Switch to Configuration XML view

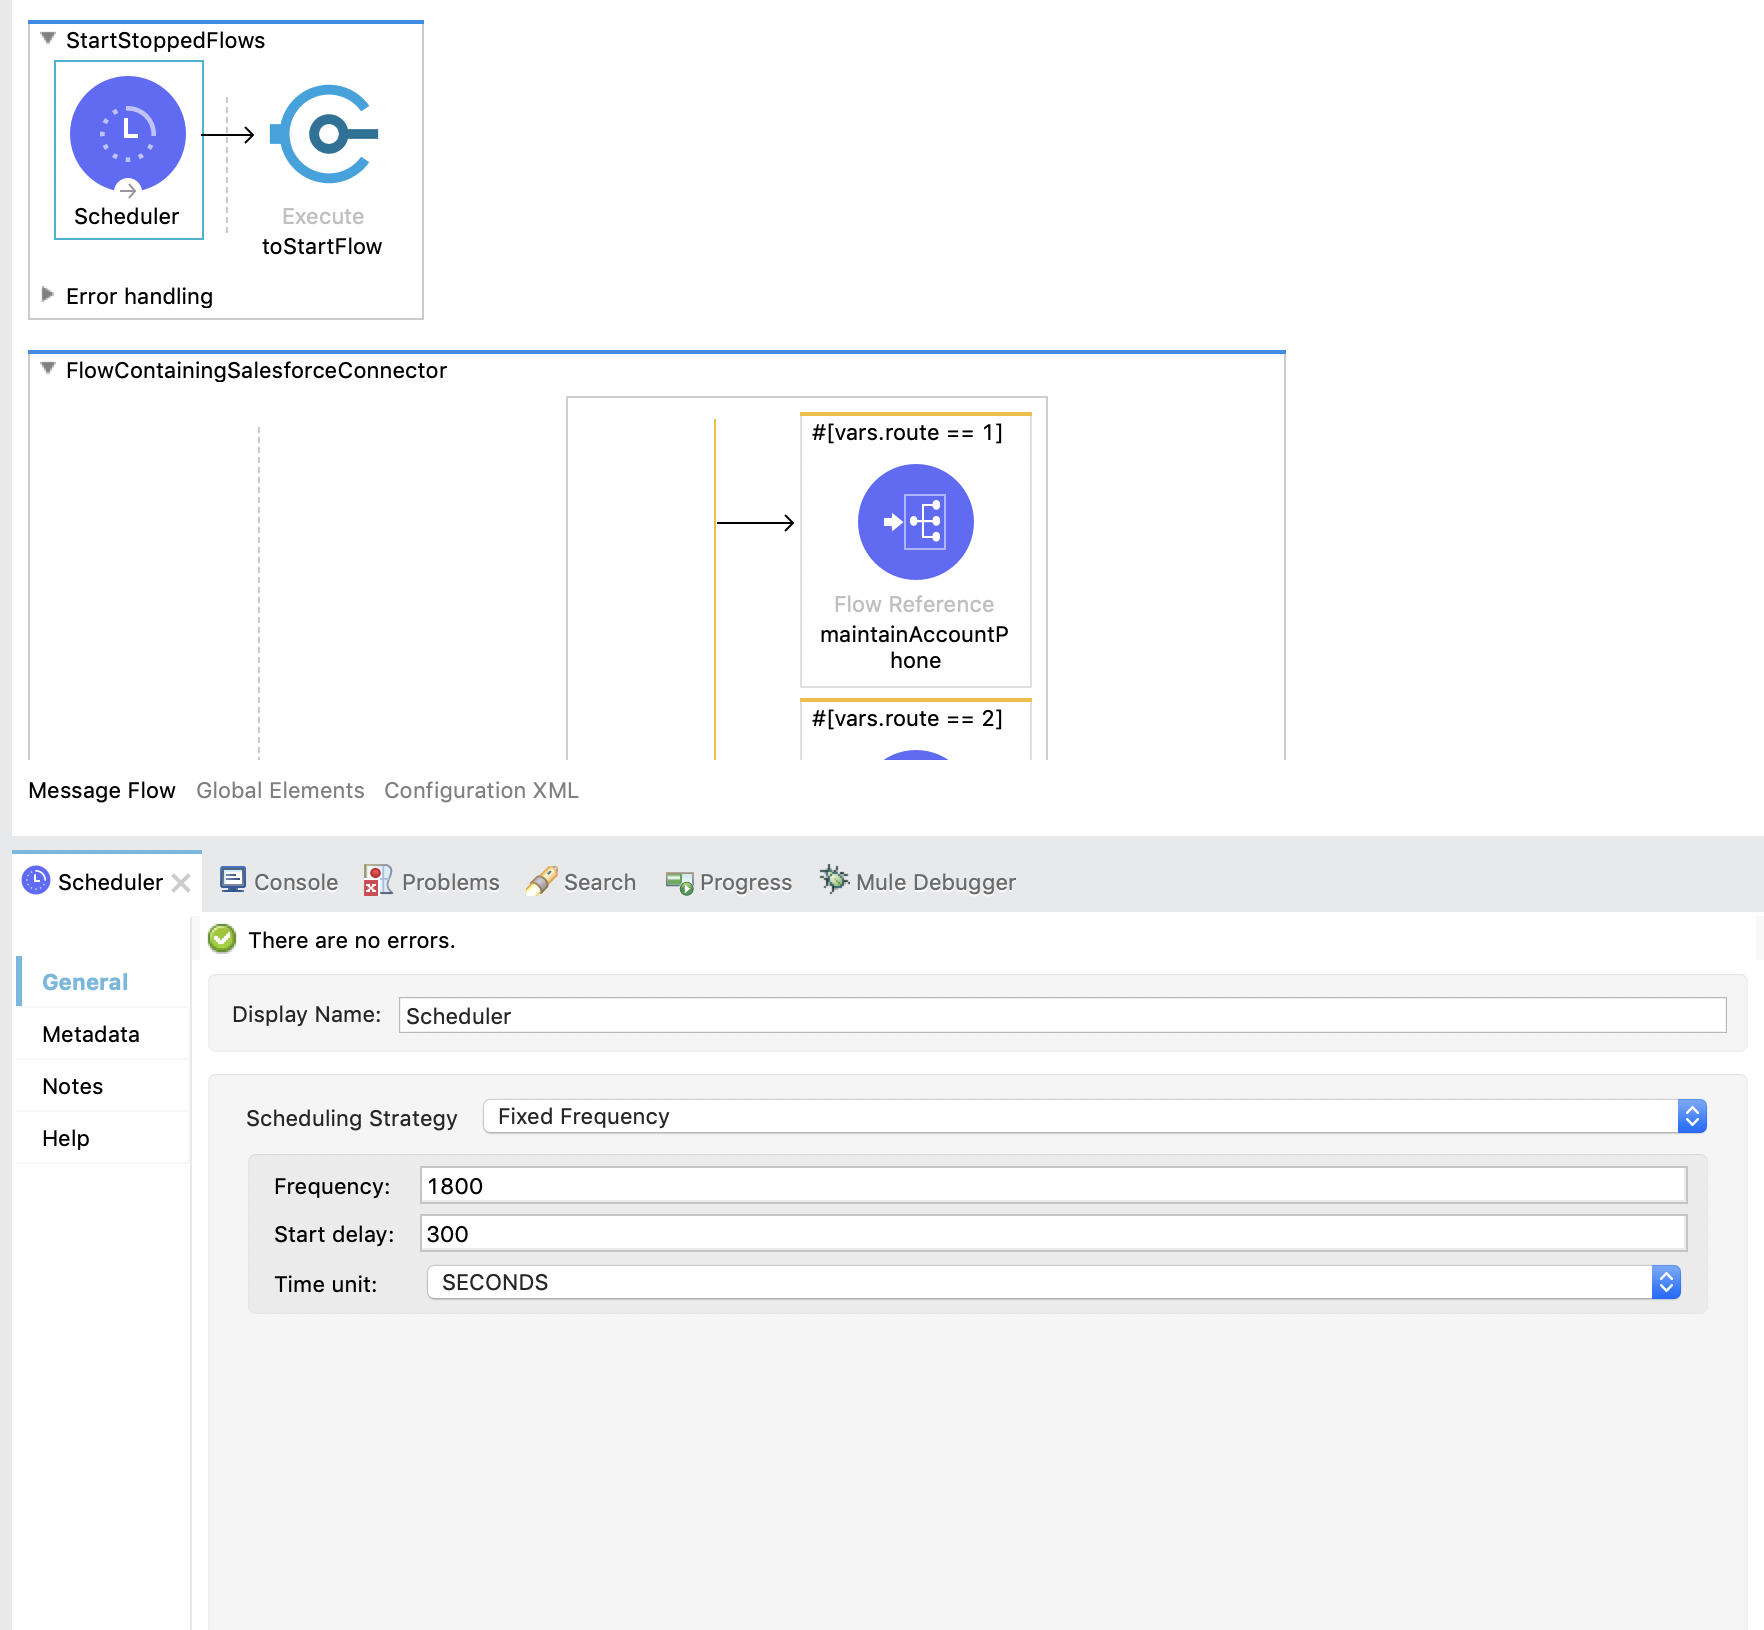(x=481, y=790)
